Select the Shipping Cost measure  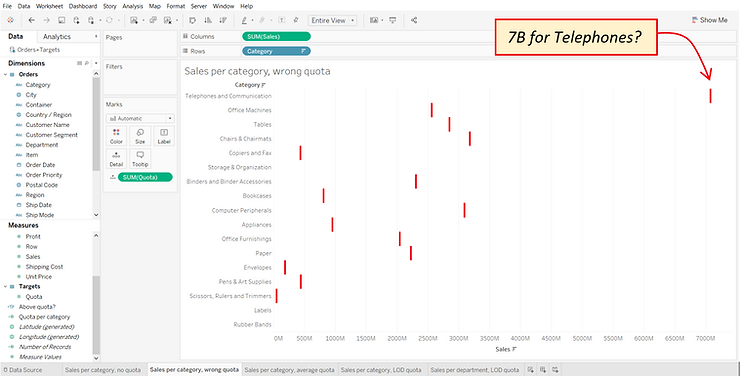pyautogui.click(x=44, y=267)
